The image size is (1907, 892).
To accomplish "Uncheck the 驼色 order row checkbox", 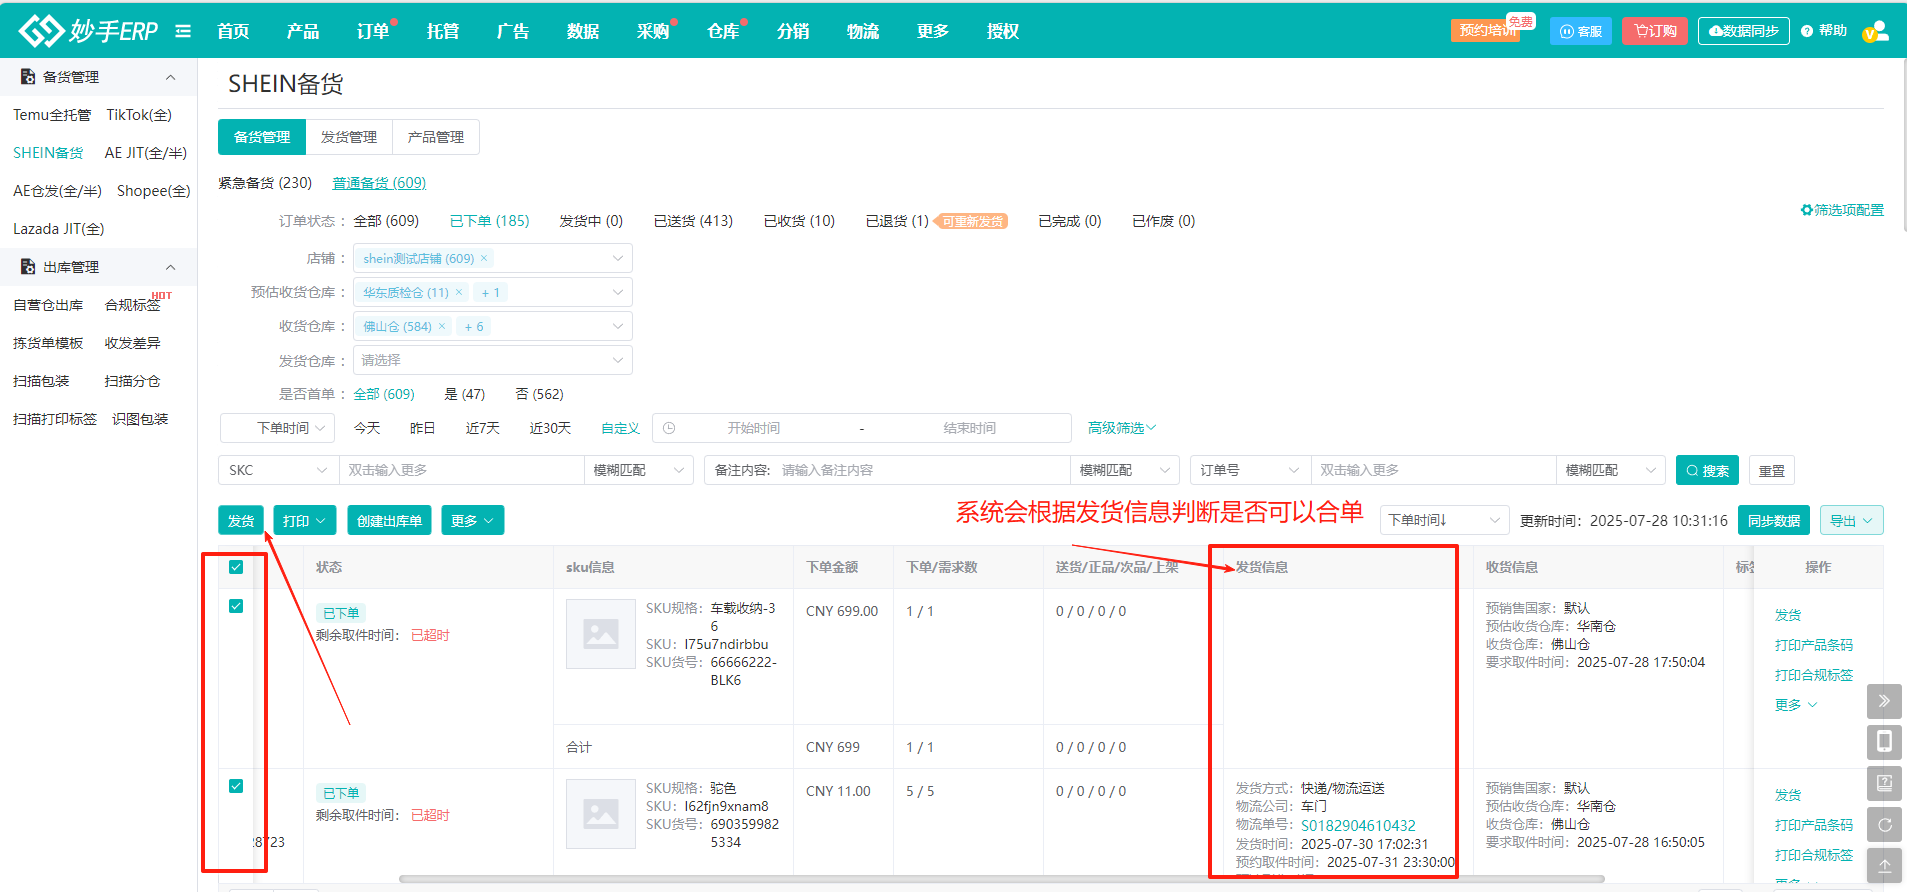I will pyautogui.click(x=236, y=786).
